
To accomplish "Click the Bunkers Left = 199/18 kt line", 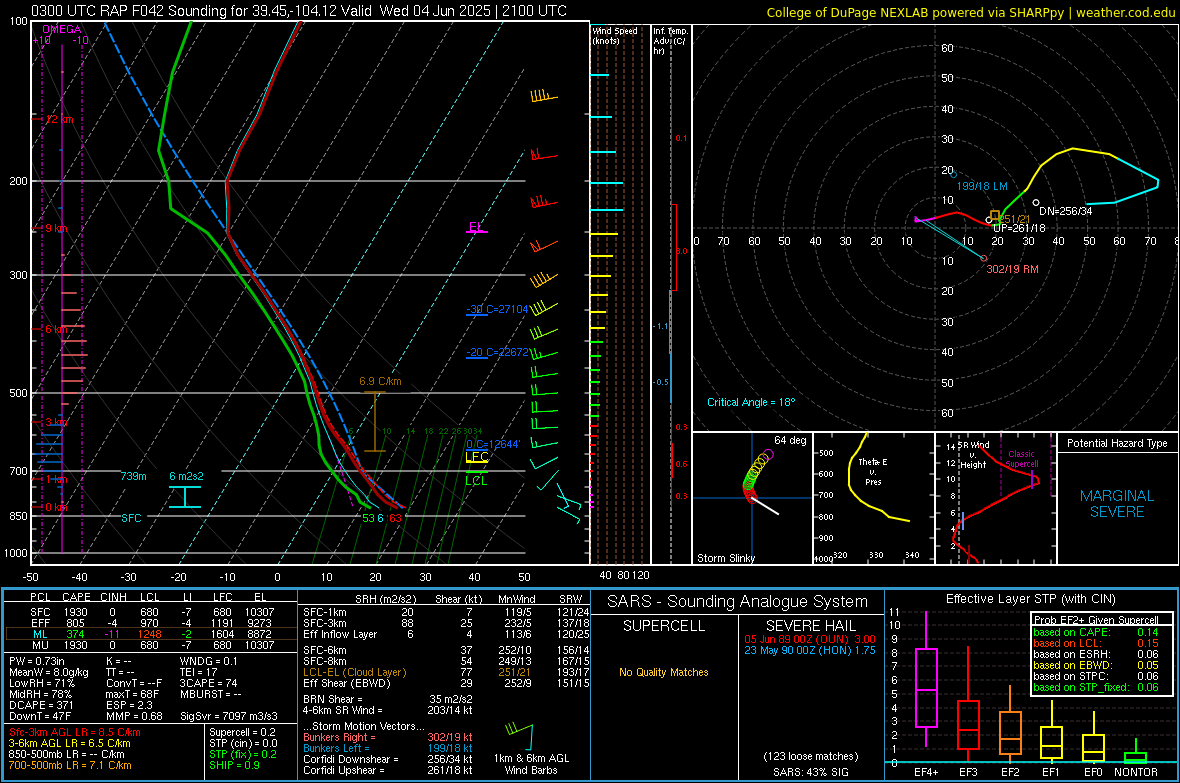I will coord(388,748).
